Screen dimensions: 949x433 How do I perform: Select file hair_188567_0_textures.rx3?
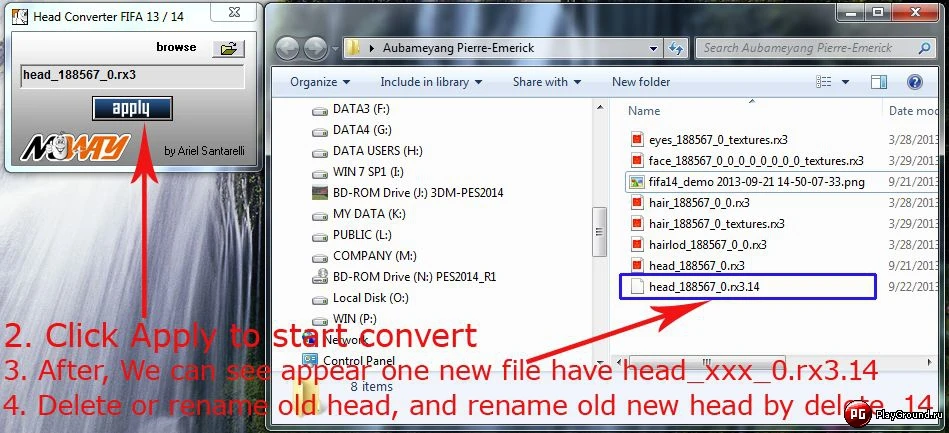pos(717,223)
